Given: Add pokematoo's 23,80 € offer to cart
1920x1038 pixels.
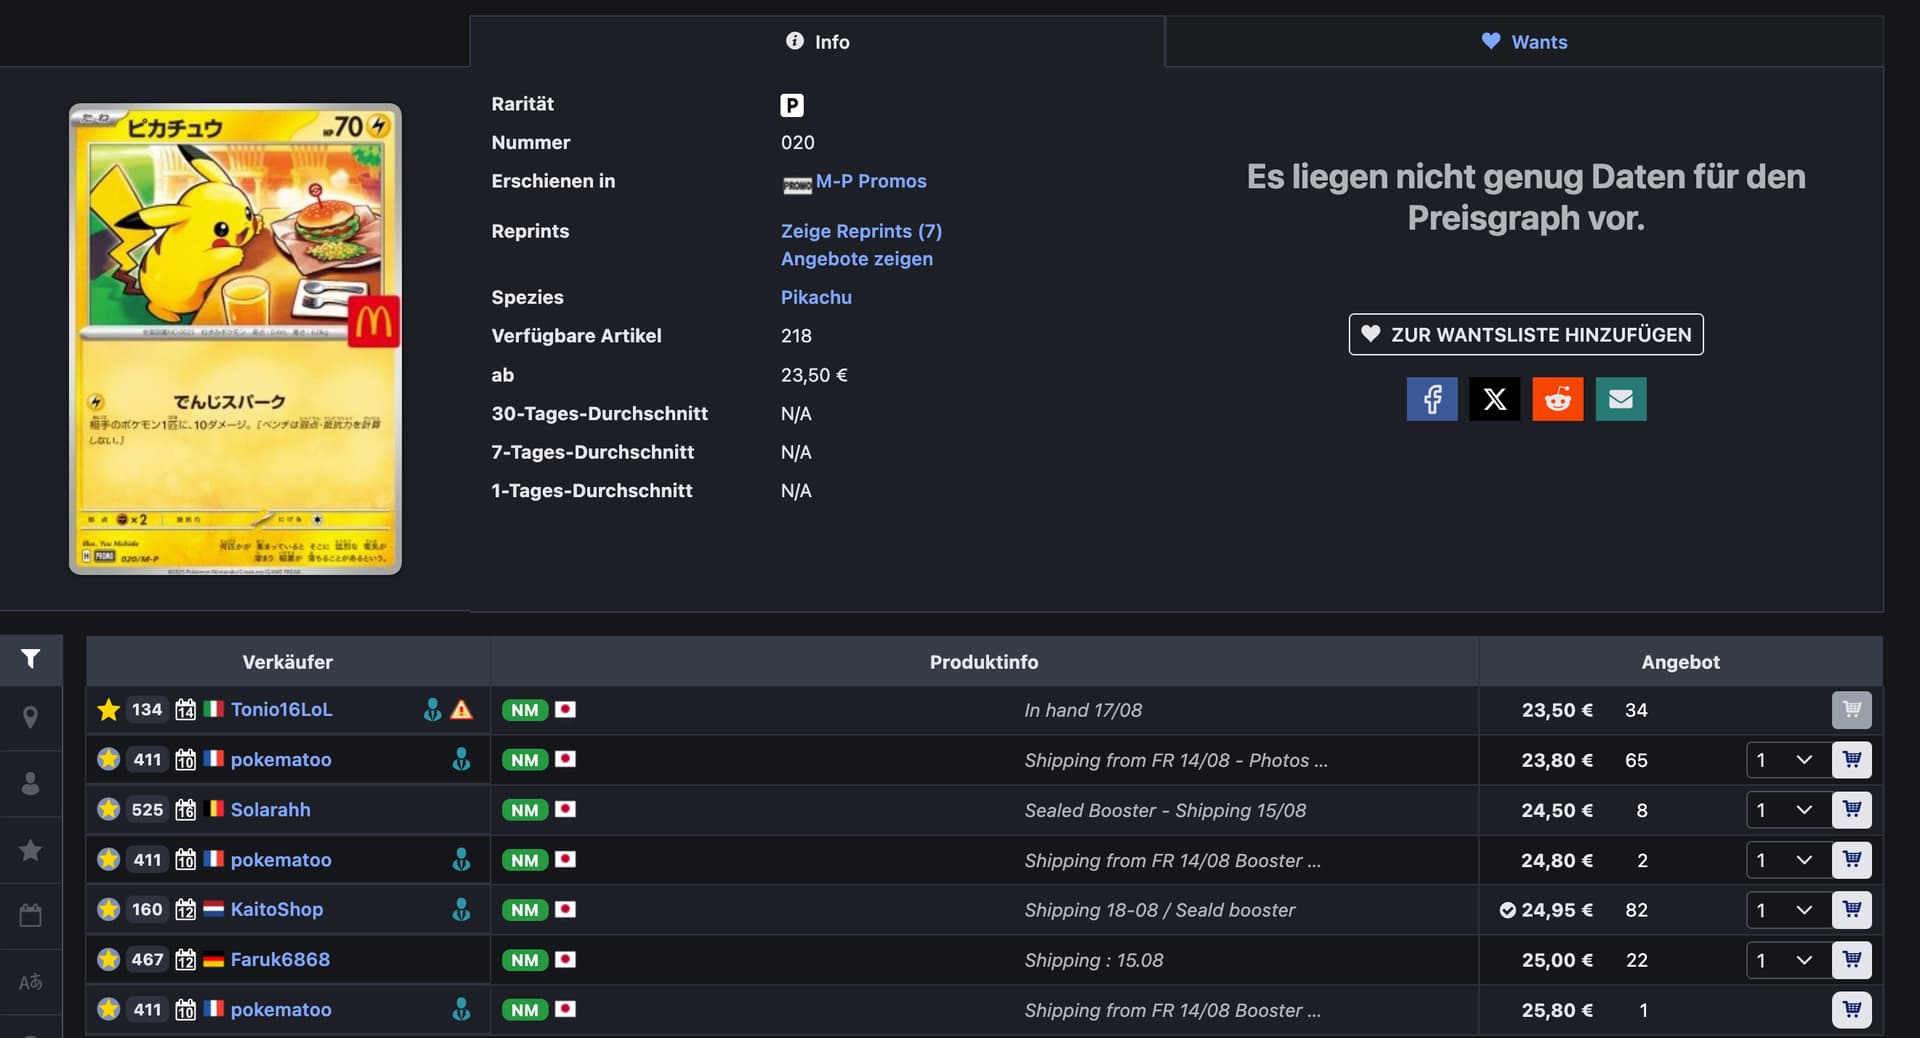Looking at the screenshot, I should coord(1852,760).
